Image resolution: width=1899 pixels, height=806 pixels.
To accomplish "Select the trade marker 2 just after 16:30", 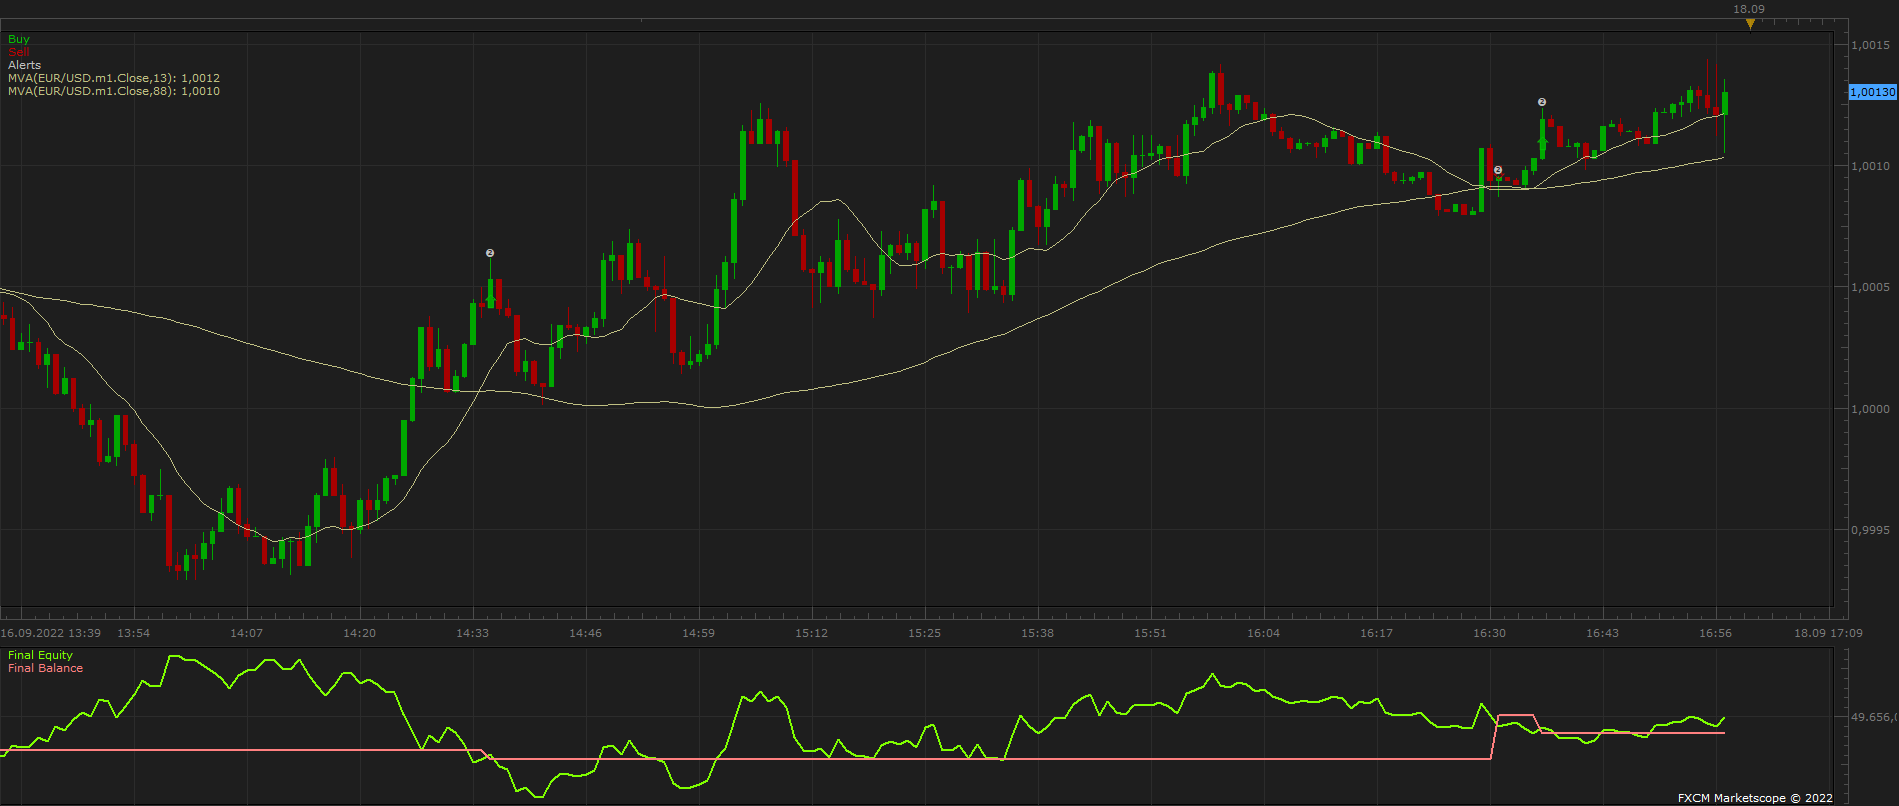I will [x=1498, y=170].
